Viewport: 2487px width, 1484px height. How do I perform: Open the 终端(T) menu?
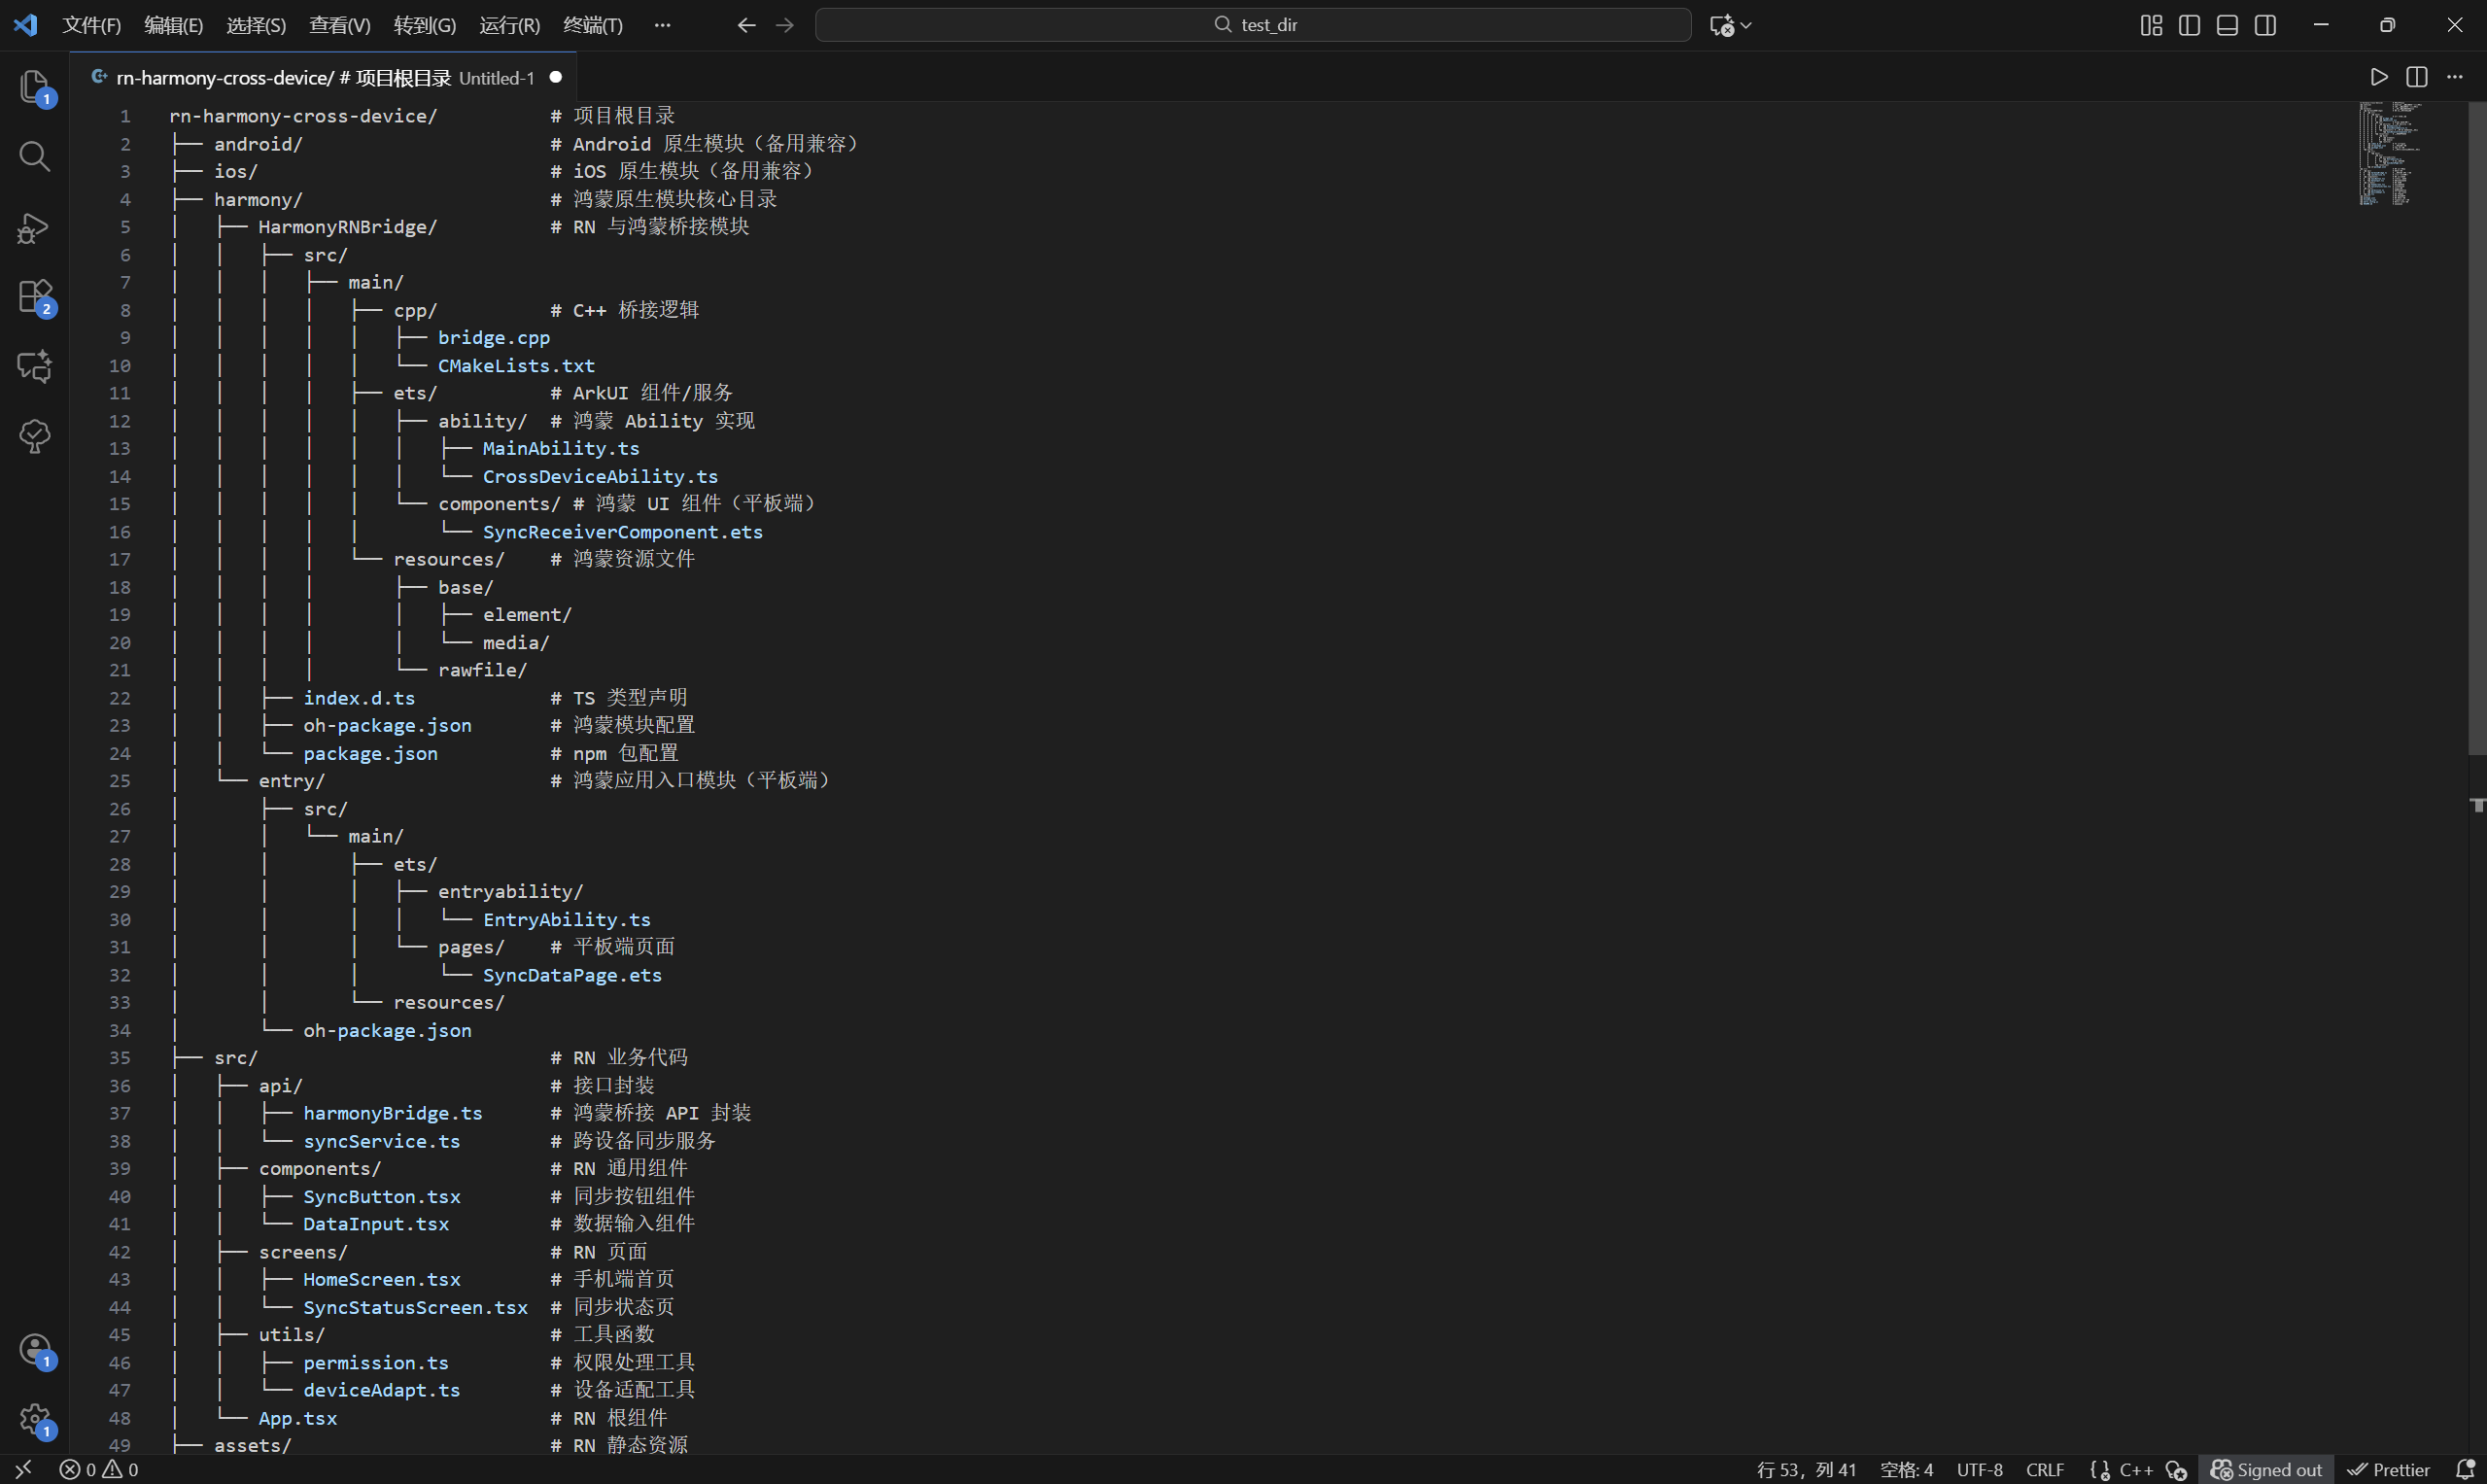[593, 25]
